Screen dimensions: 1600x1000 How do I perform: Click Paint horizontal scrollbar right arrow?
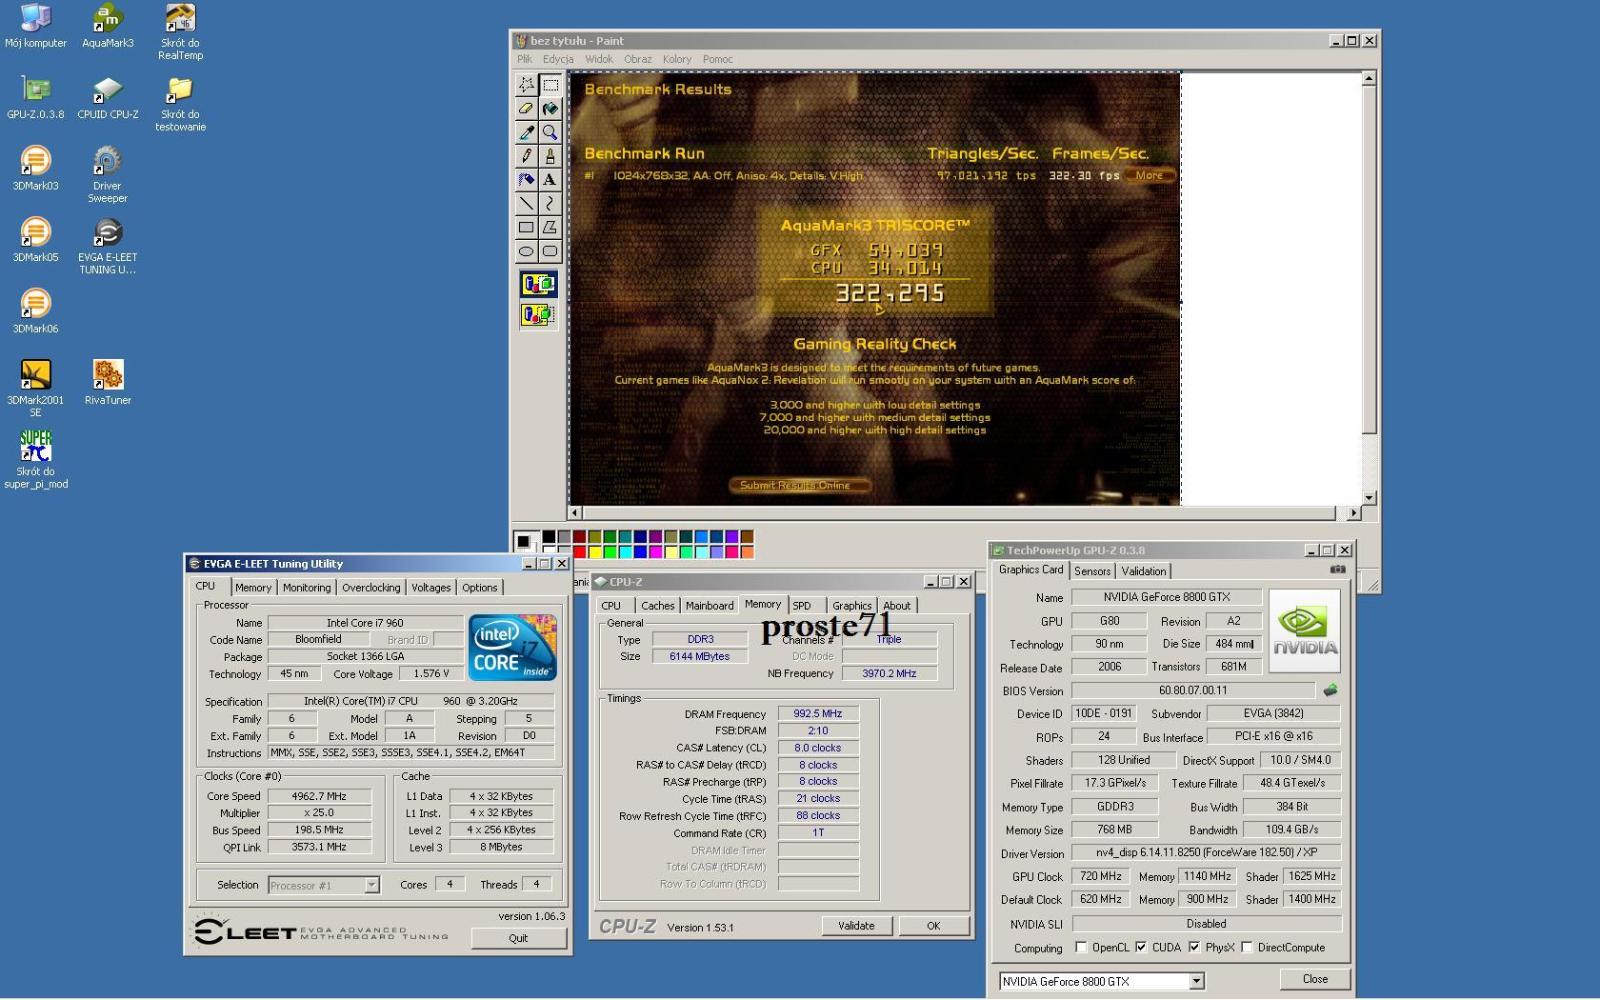(x=1353, y=513)
